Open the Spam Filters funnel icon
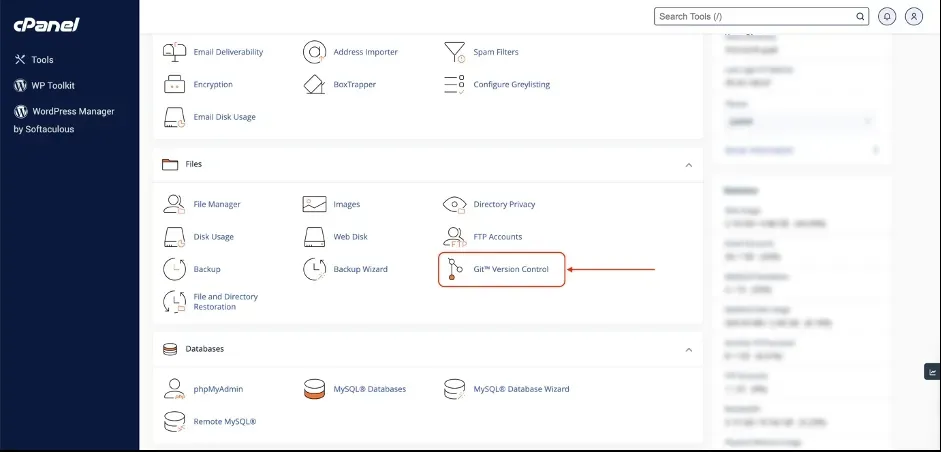Image resolution: width=941 pixels, height=452 pixels. [454, 52]
